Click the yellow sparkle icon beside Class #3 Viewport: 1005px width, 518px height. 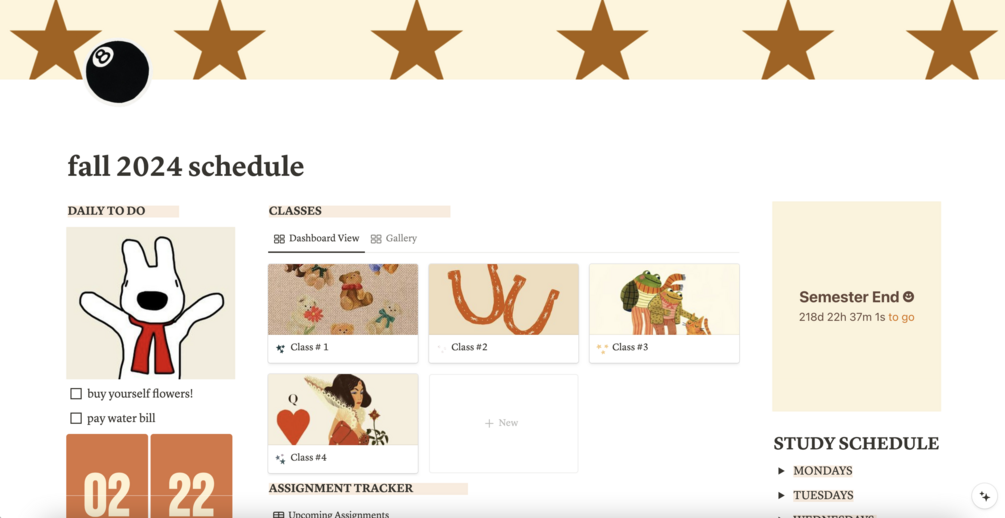tap(602, 348)
